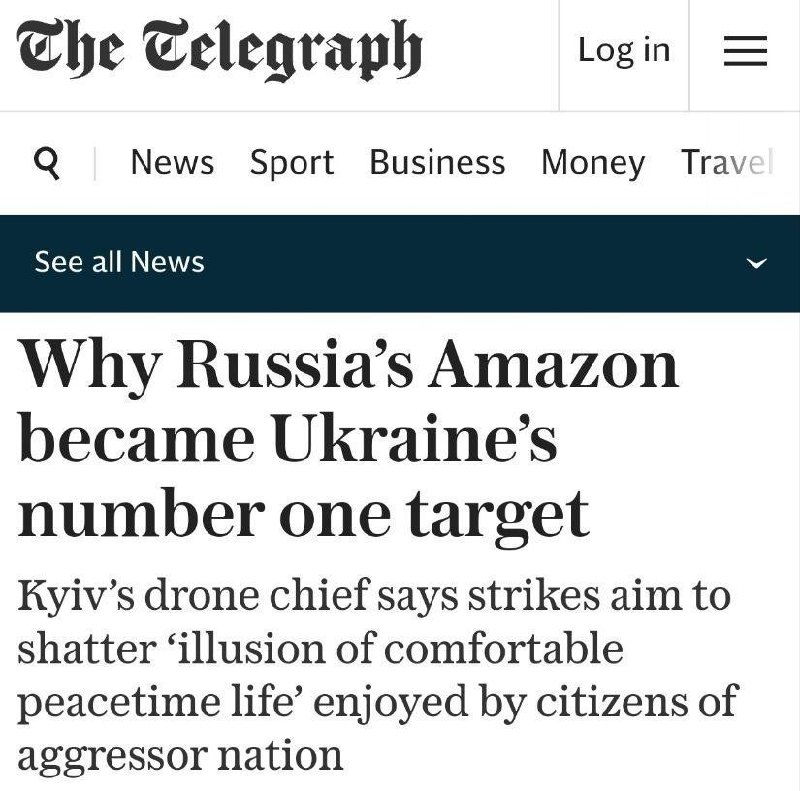This screenshot has width=800, height=791.
Task: Click the See all News label
Action: coord(119,262)
